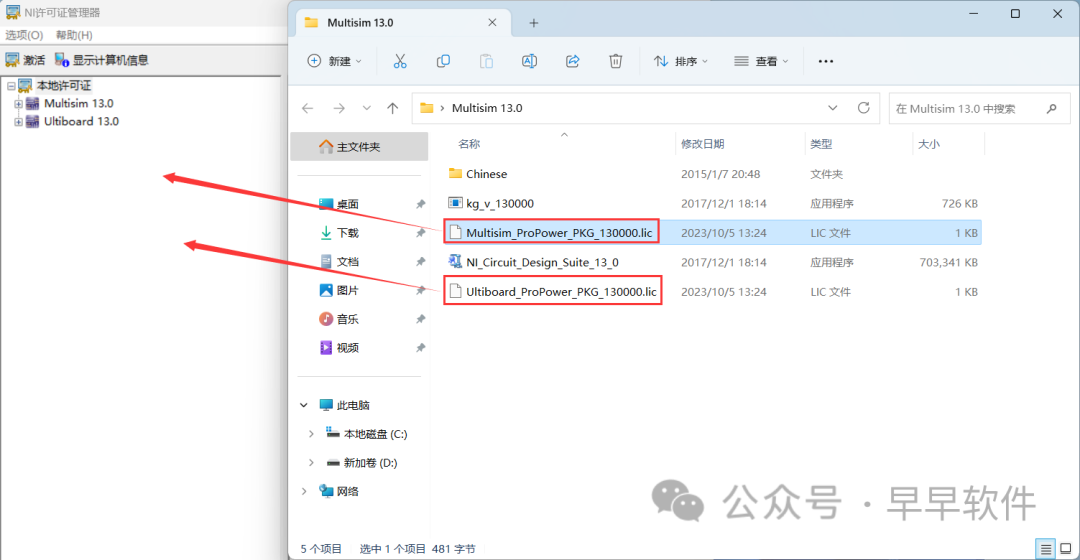Open the 帮助(H) menu in license manager

74,35
